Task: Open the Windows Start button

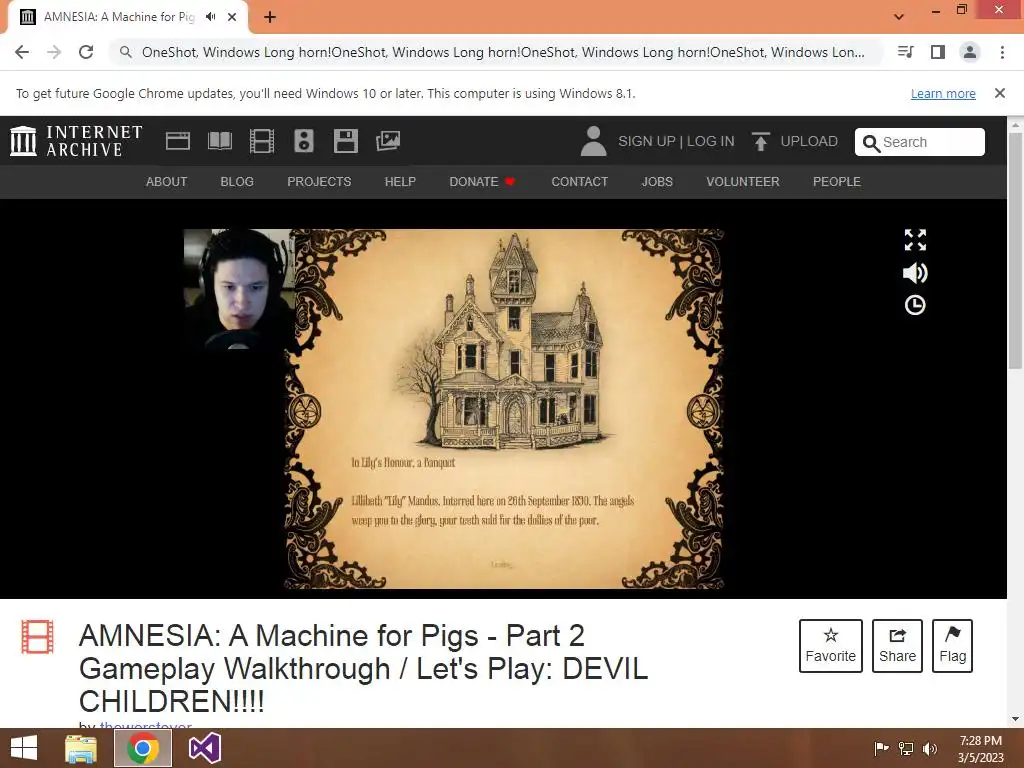Action: pos(24,748)
